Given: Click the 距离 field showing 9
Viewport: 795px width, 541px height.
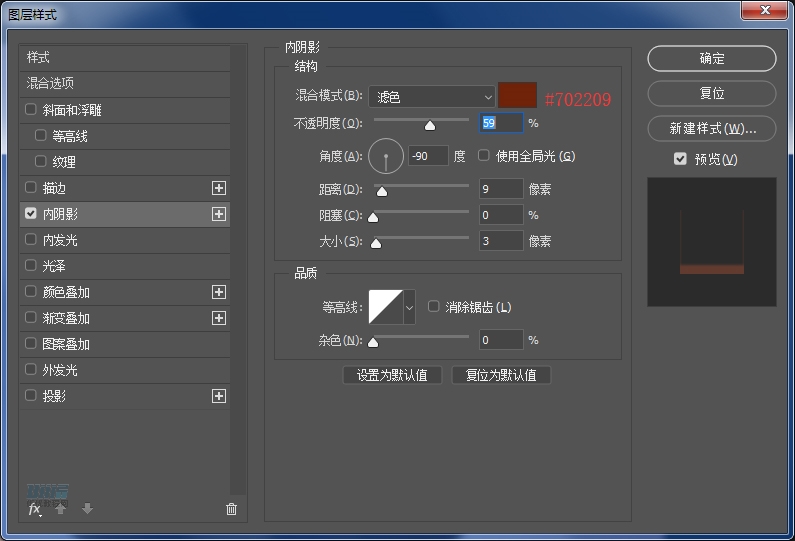Looking at the screenshot, I should [501, 189].
